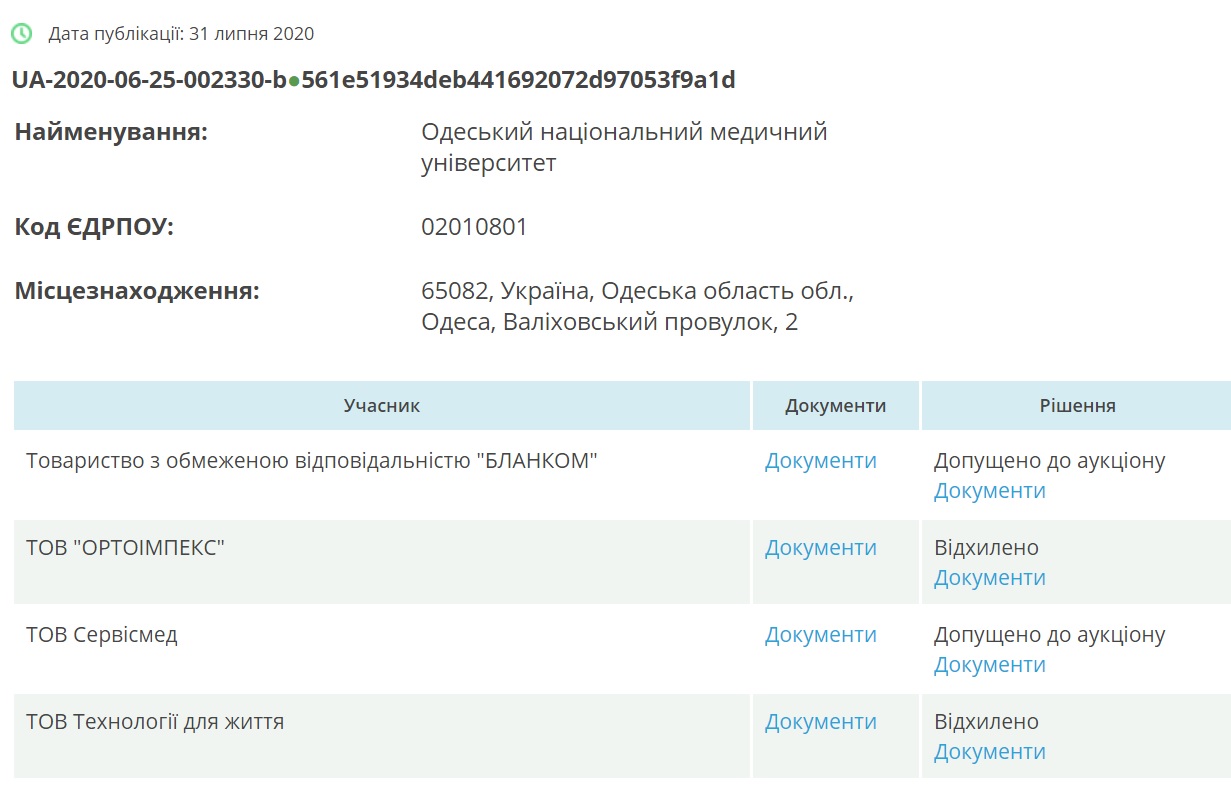Screen dimensions: 1231x789
Task: Click the clock icon beside publication date
Action: pos(21,34)
